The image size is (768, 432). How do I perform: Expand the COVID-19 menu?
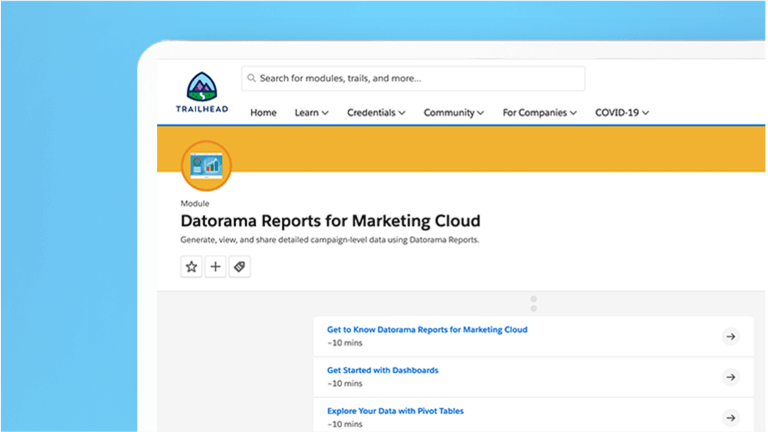point(621,113)
